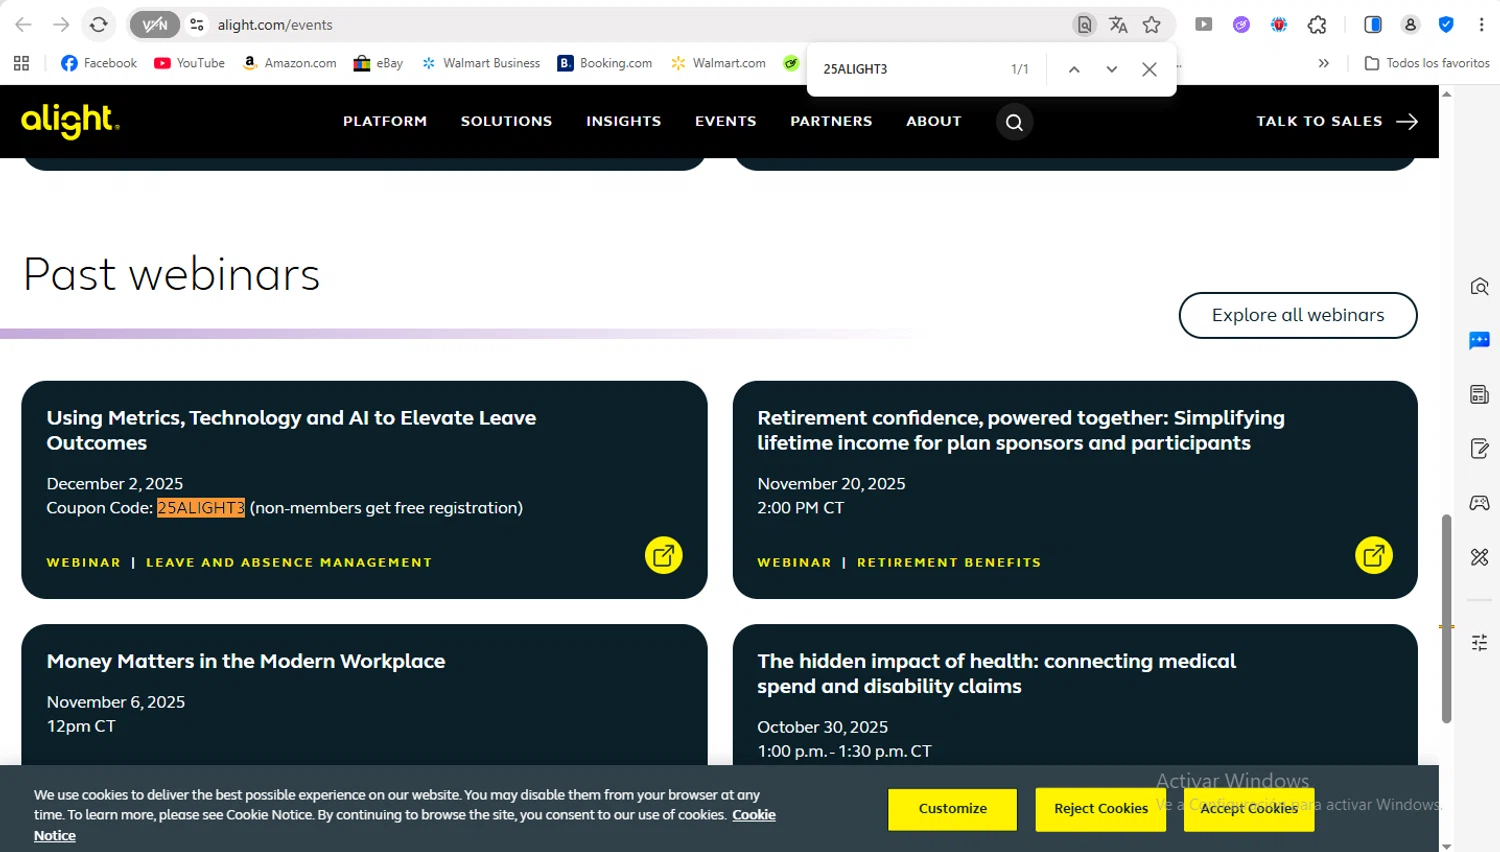Click Customize cookies button
Screen dimensions: 1500x852
[952, 809]
